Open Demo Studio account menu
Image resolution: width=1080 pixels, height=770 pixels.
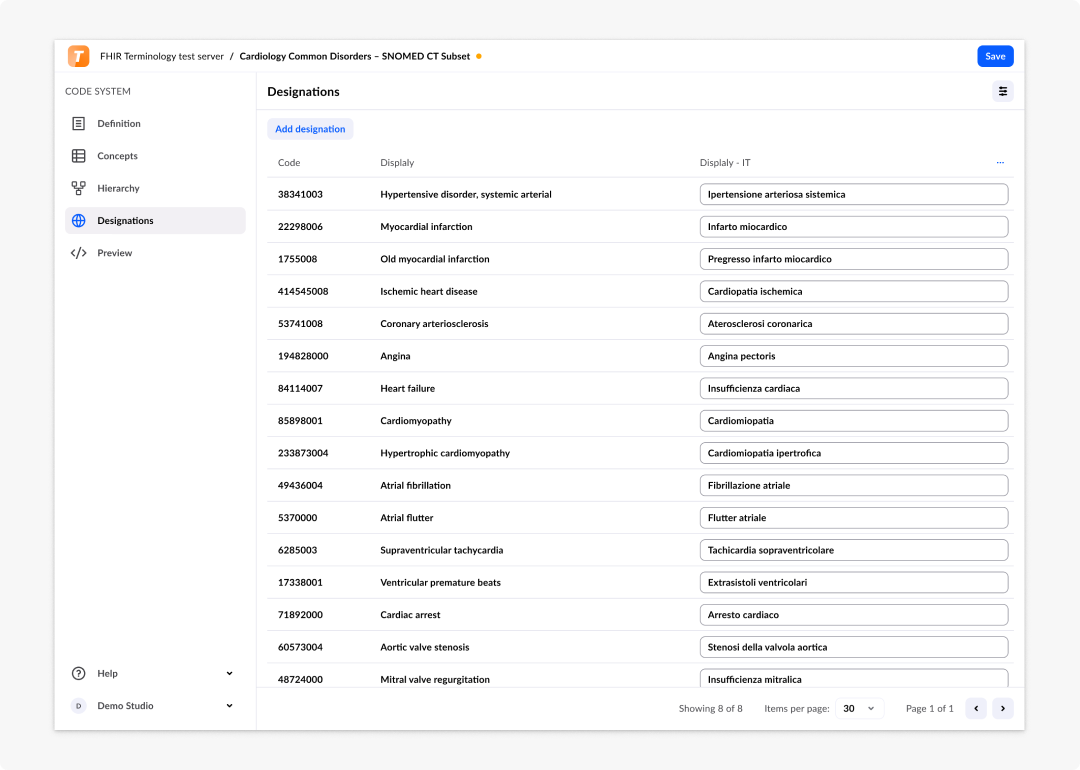pyautogui.click(x=155, y=706)
